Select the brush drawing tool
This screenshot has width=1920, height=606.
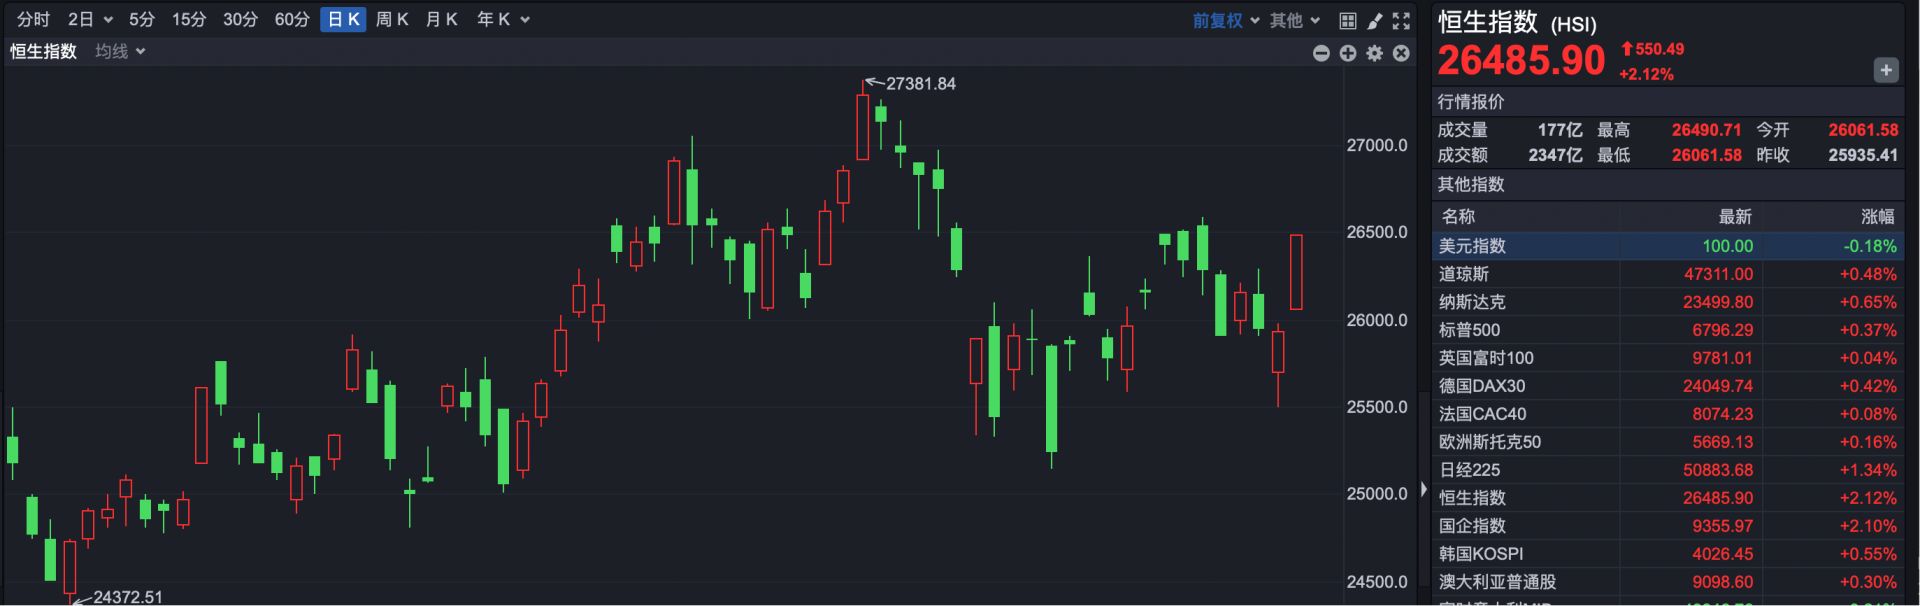[x=1375, y=20]
